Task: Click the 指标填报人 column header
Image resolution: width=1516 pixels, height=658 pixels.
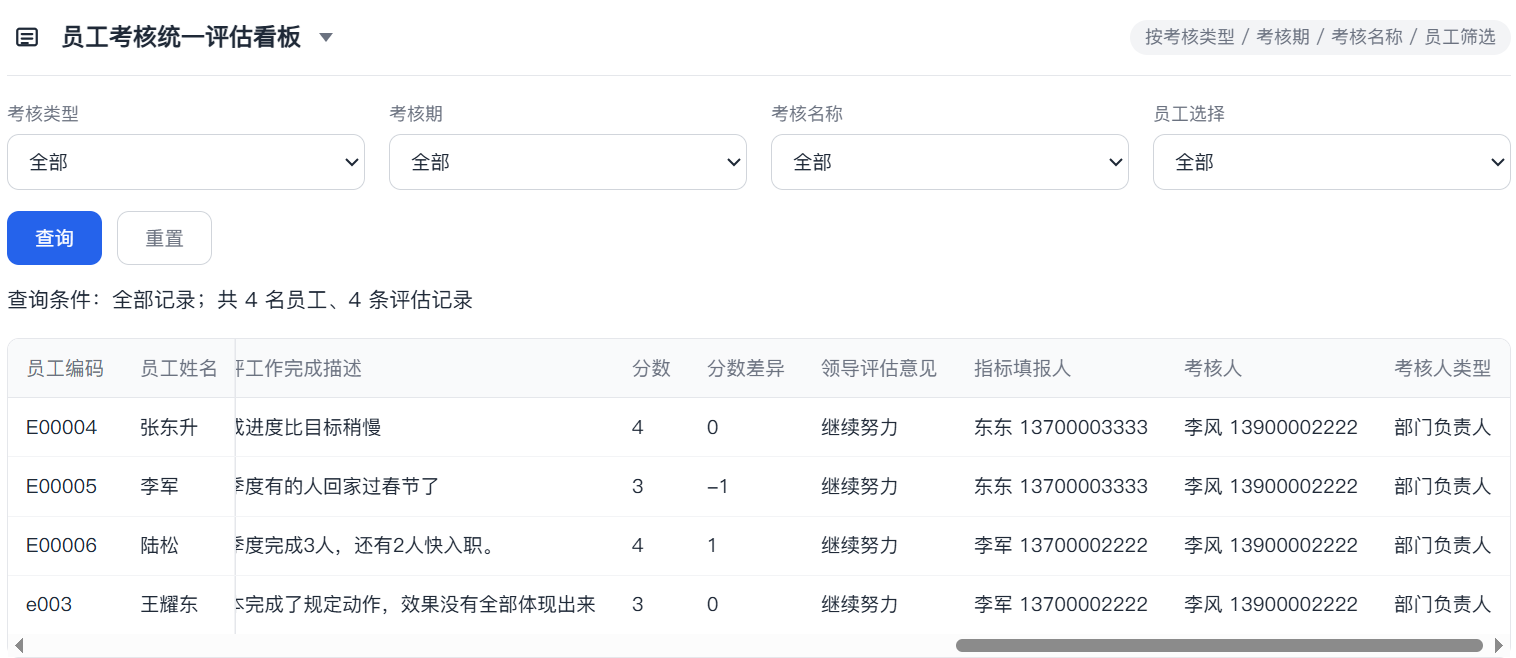Action: click(1022, 369)
